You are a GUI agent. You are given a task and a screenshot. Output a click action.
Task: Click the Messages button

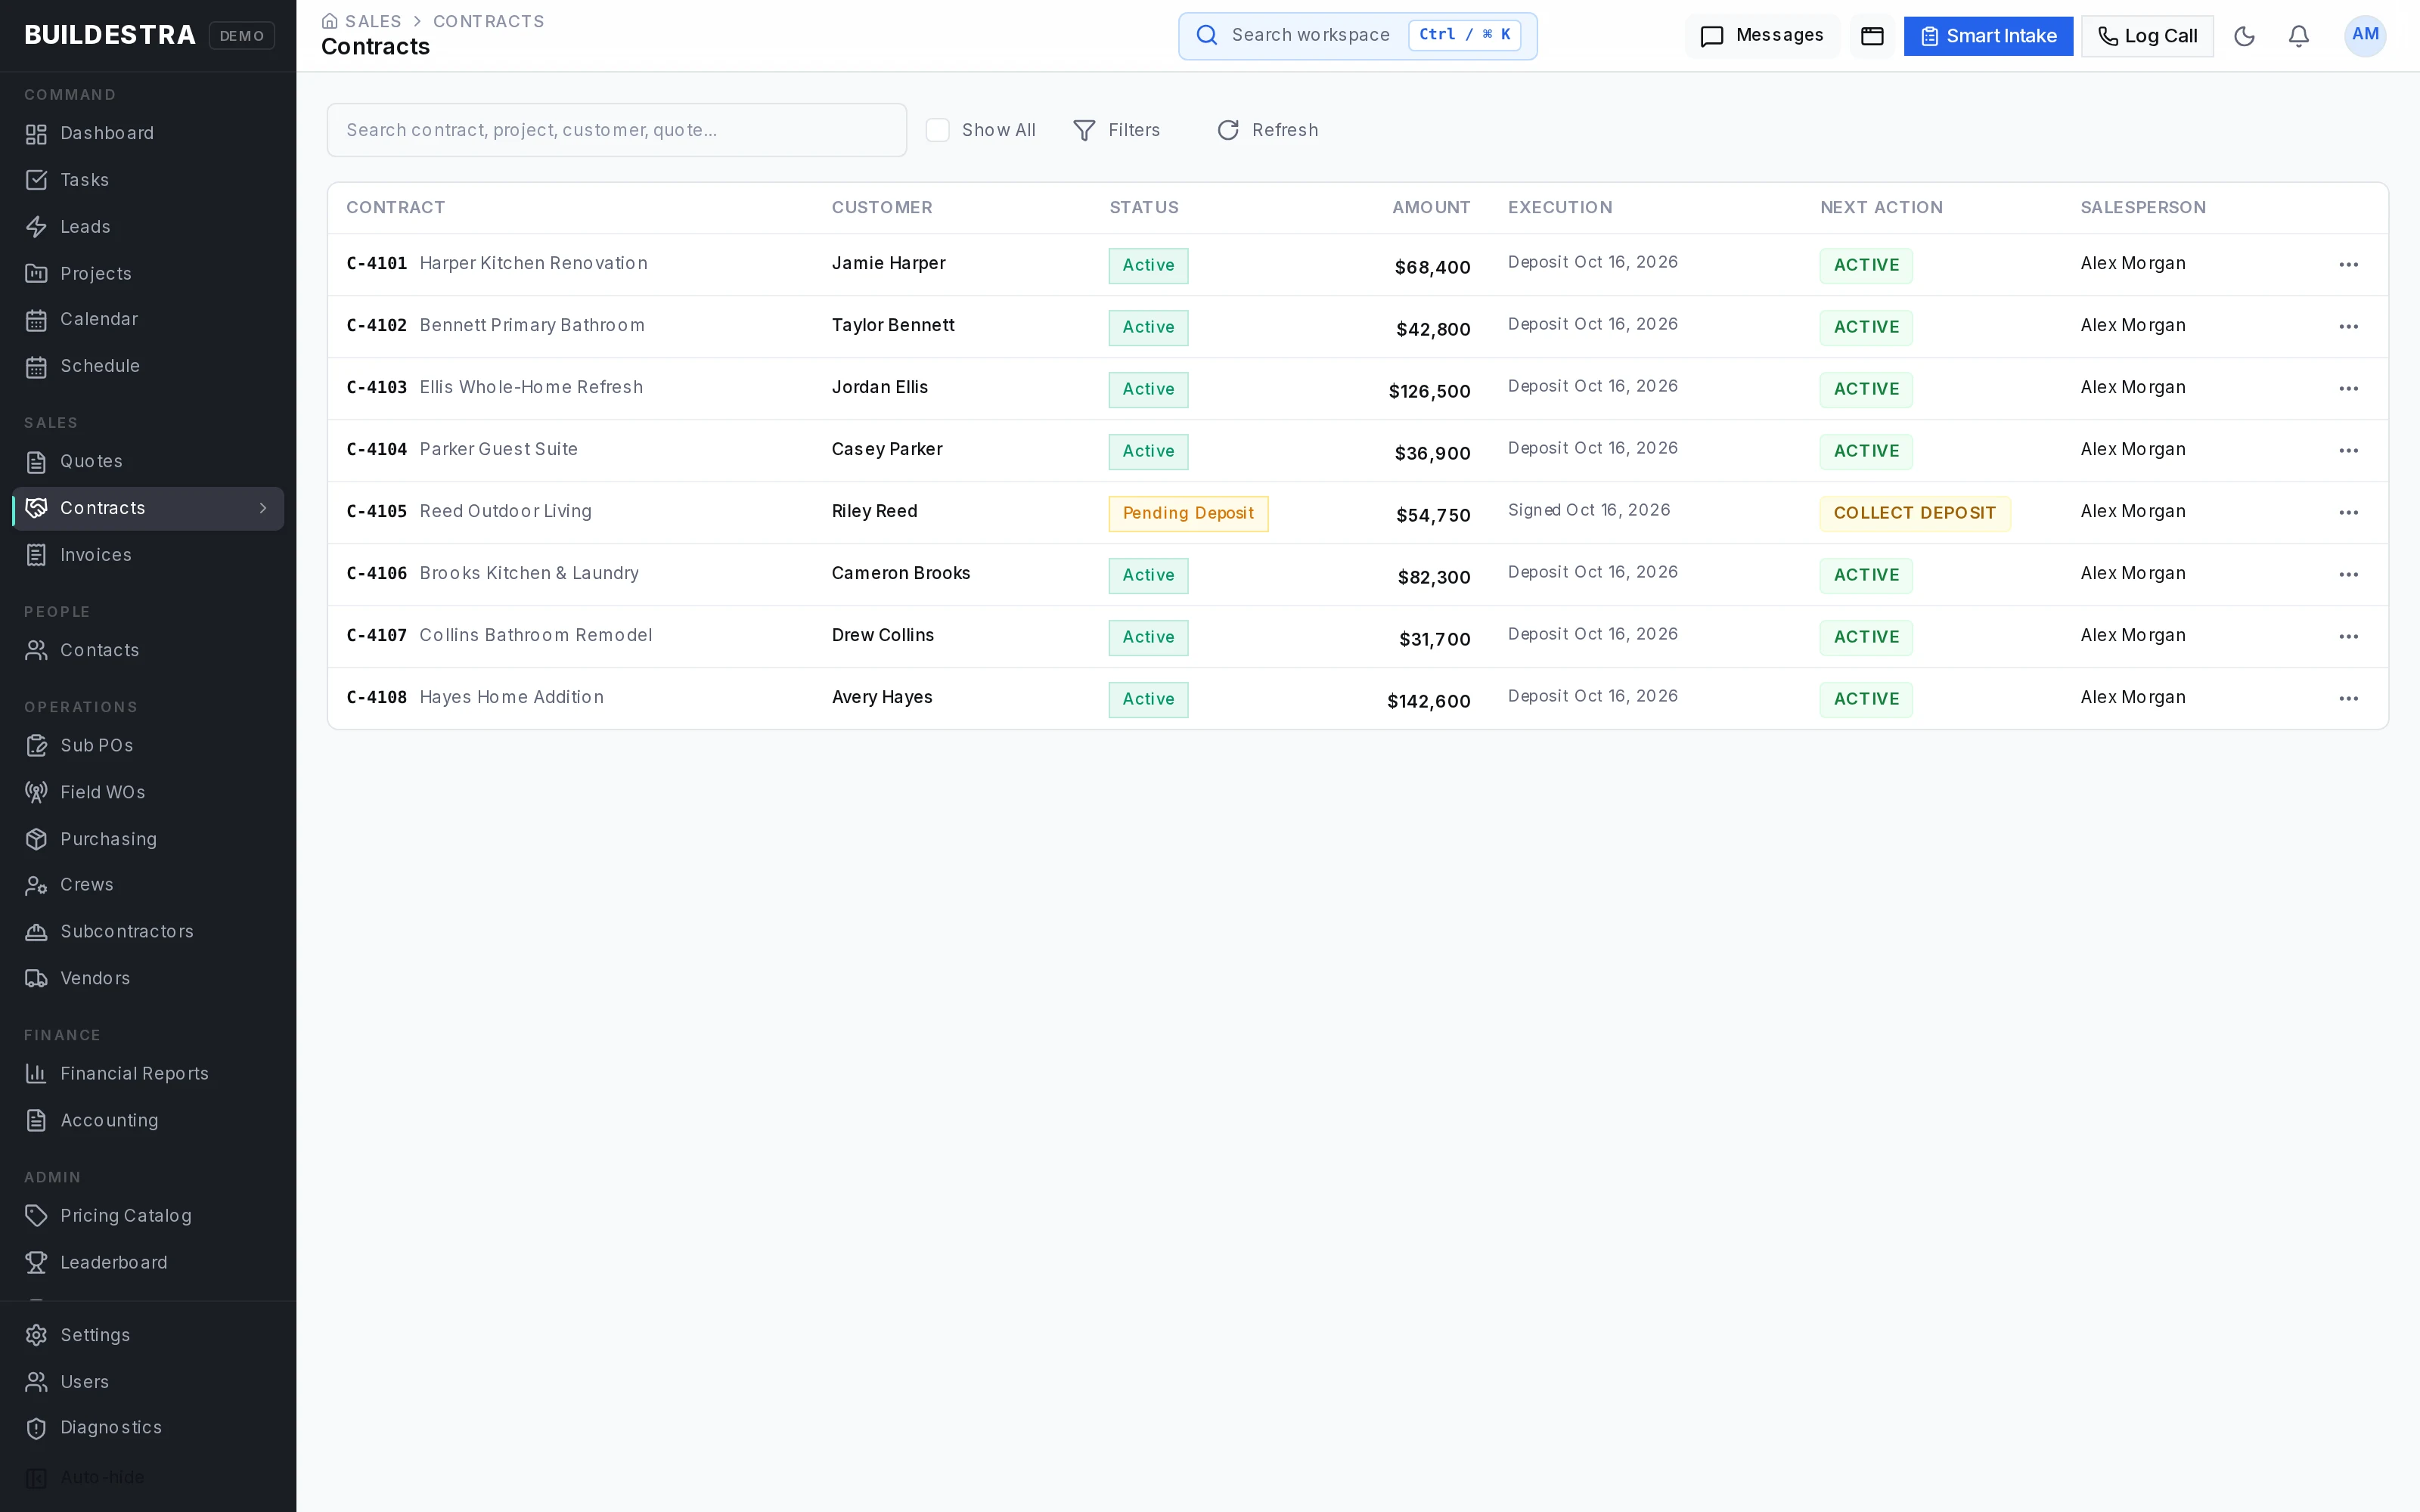tap(1762, 36)
